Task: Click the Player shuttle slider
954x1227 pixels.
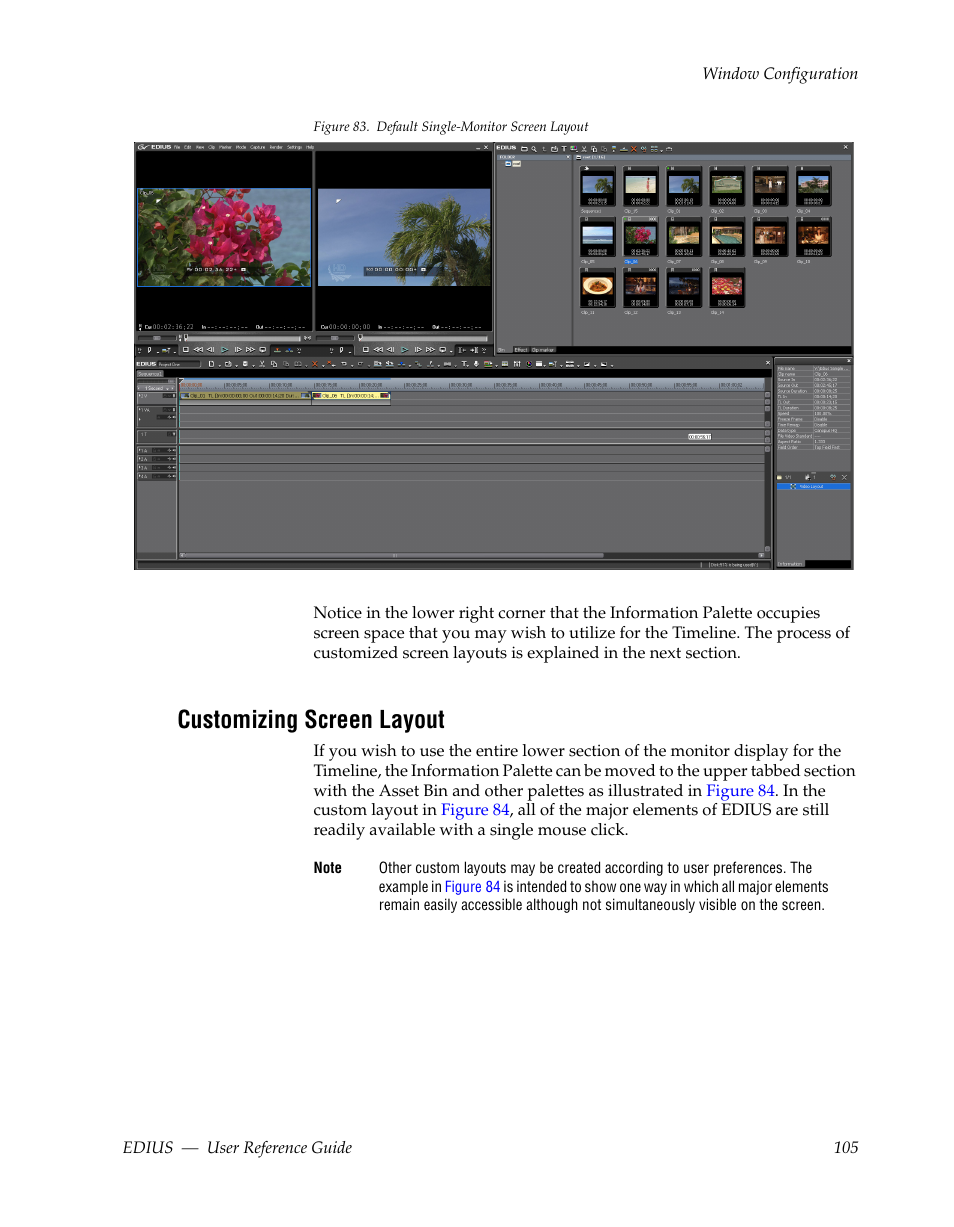Action: (157, 338)
